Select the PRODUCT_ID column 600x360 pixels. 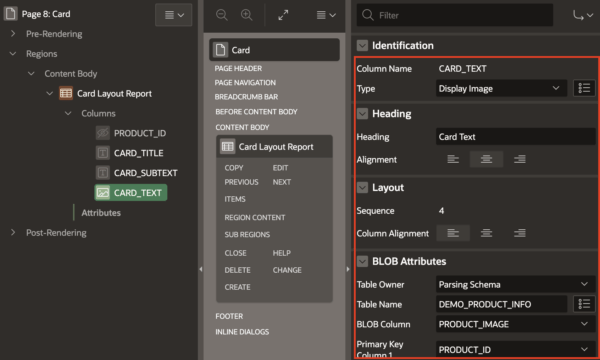coord(140,133)
